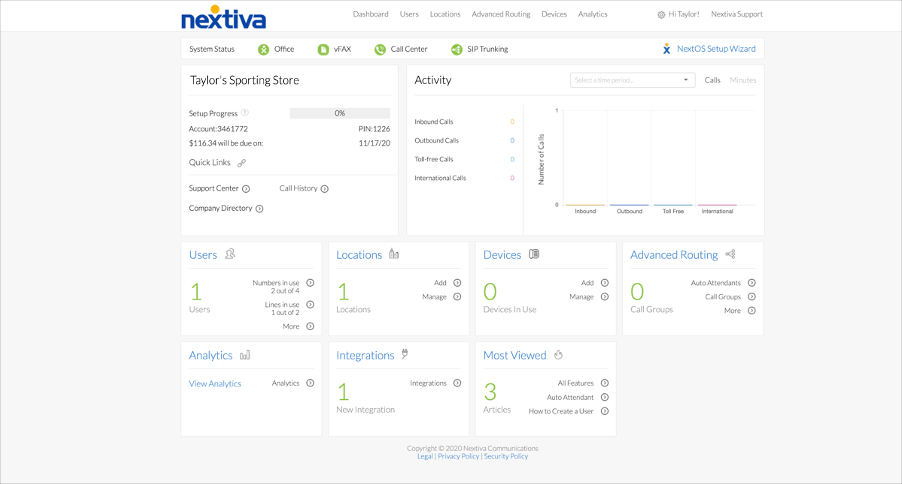Click the Locations buildings icon
Image resolution: width=902 pixels, height=484 pixels.
point(394,254)
